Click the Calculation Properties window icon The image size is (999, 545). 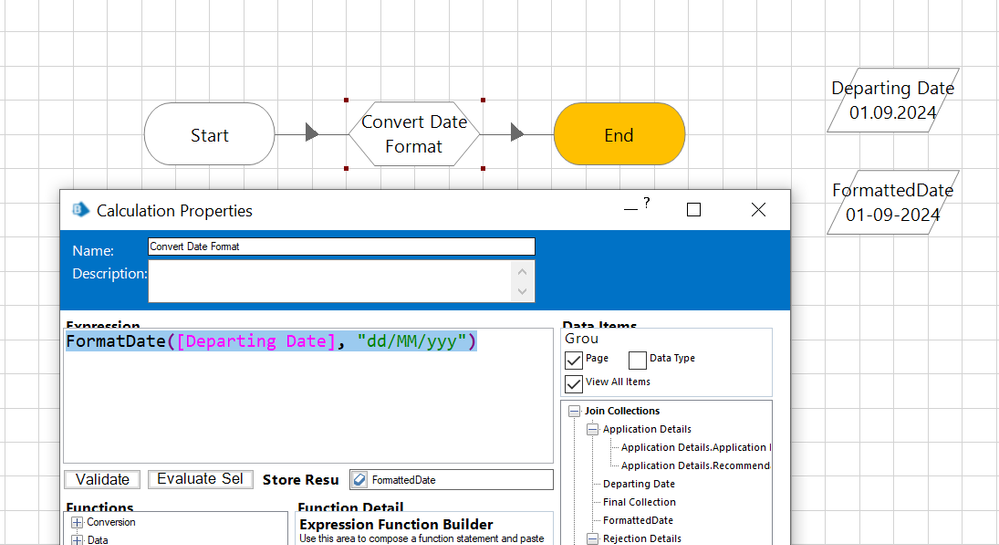click(81, 210)
